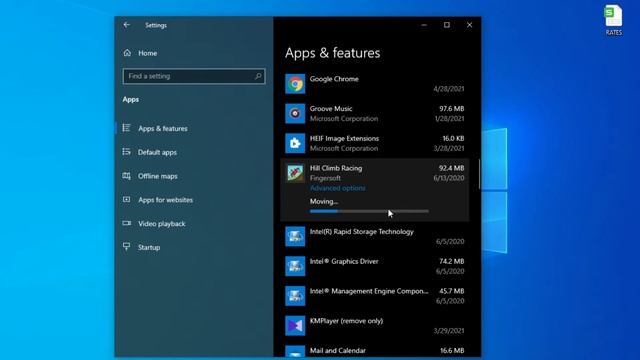Click the Intel Graphics Driver icon
This screenshot has width=640, height=360.
click(295, 266)
